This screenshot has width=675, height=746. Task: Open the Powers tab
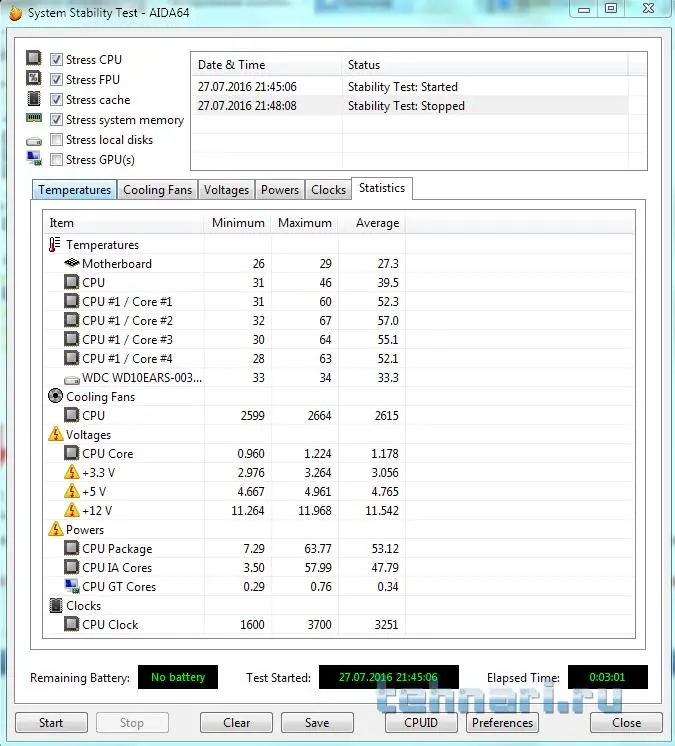pyautogui.click(x=280, y=190)
